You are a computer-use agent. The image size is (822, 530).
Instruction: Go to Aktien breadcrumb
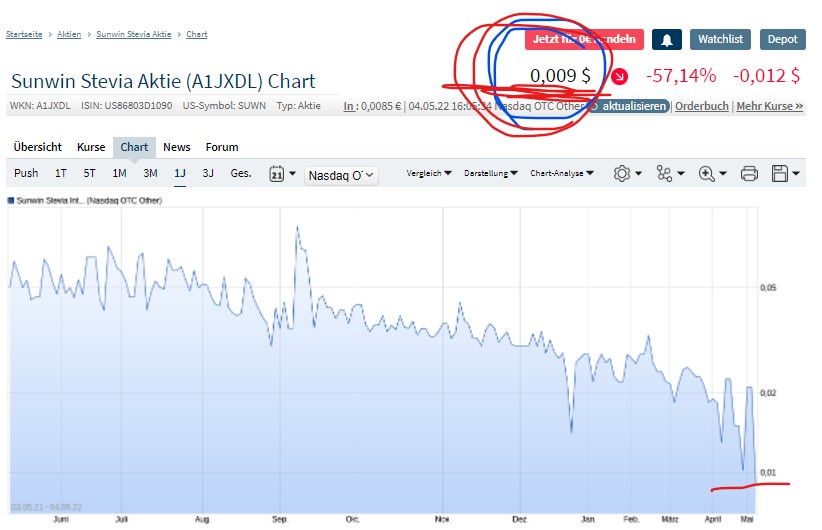69,35
